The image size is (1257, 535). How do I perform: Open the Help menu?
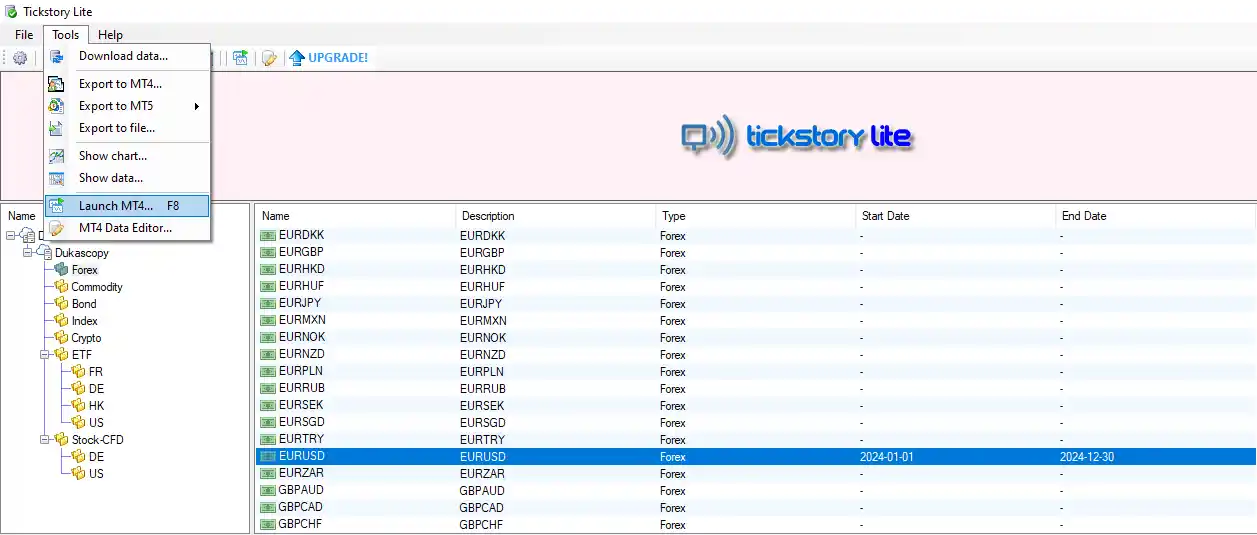110,35
